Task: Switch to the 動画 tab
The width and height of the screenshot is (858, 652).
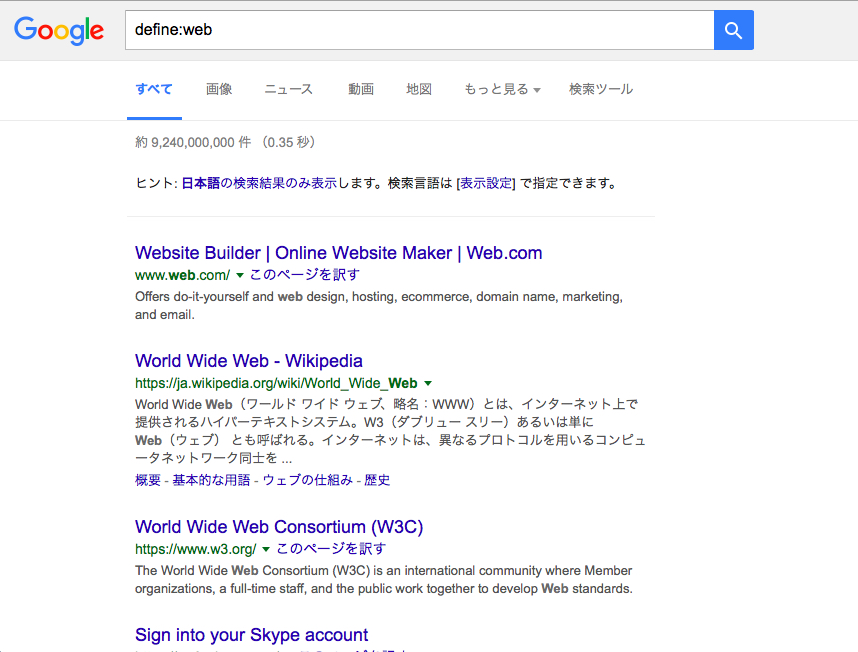Action: tap(361, 89)
